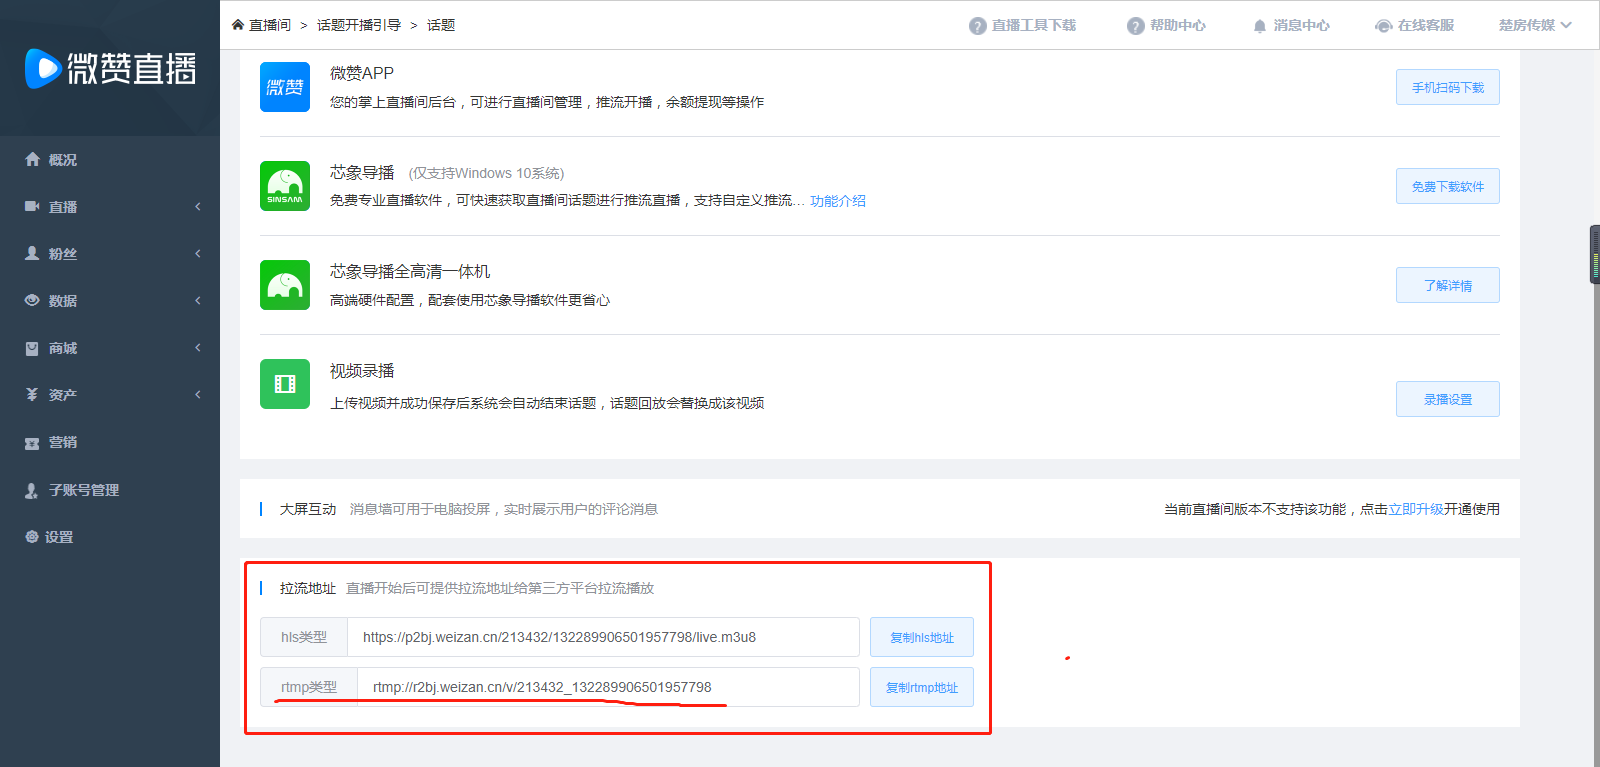Click the rtmp address input field
The image size is (1600, 767).
point(609,687)
